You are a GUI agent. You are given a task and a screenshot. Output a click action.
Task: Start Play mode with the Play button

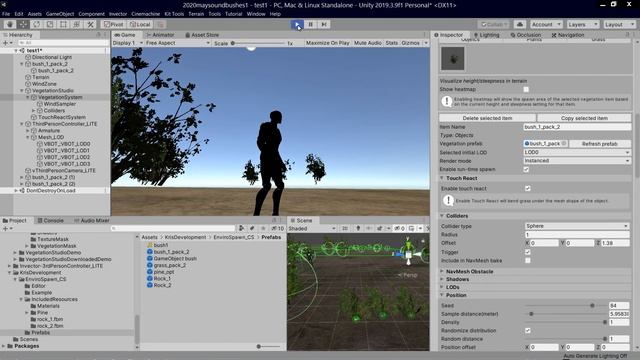pyautogui.click(x=297, y=24)
